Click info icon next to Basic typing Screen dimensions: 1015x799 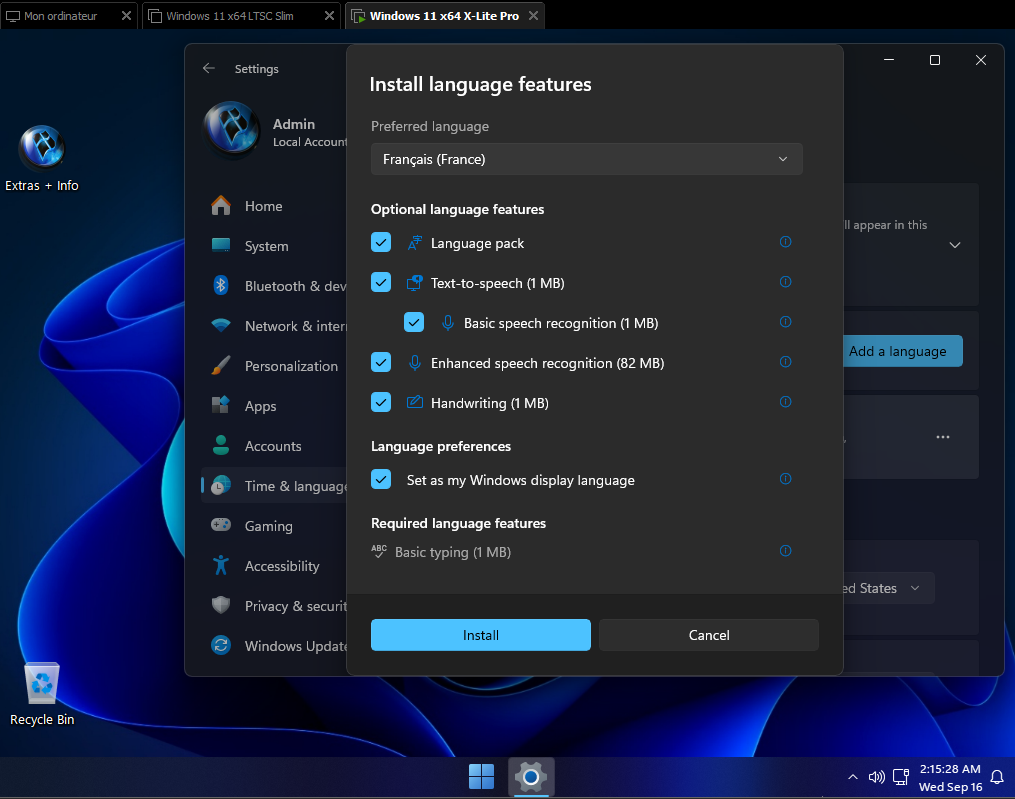click(x=785, y=550)
